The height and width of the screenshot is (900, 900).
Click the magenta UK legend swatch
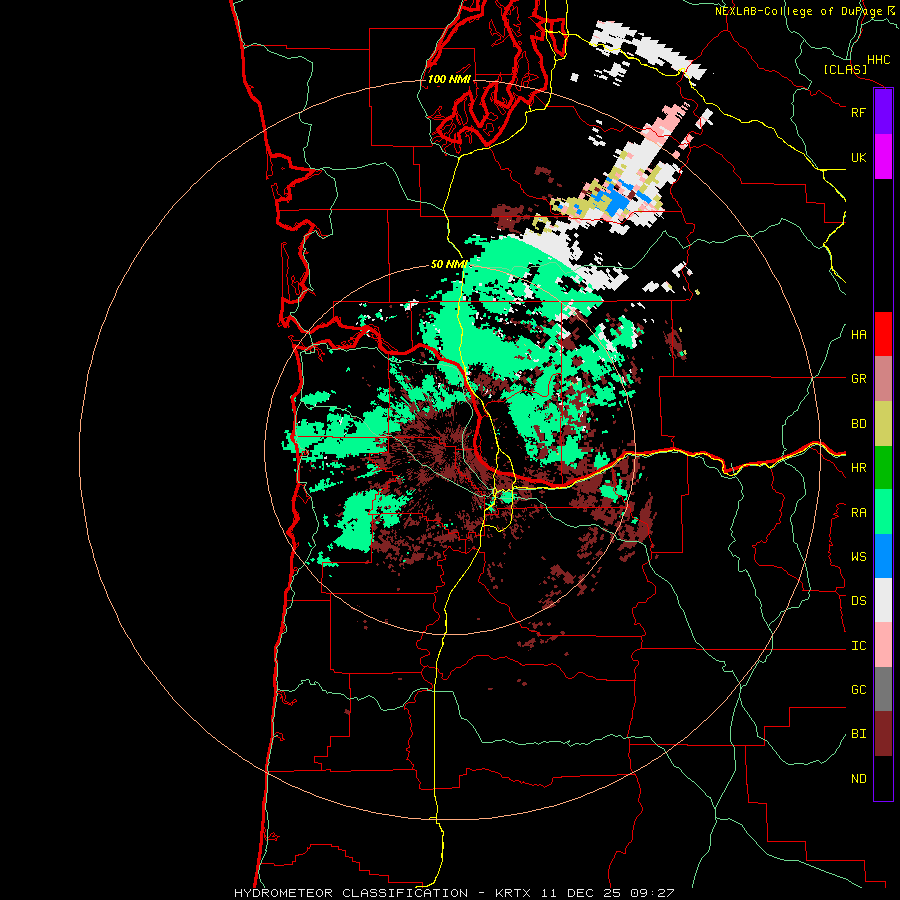(883, 157)
